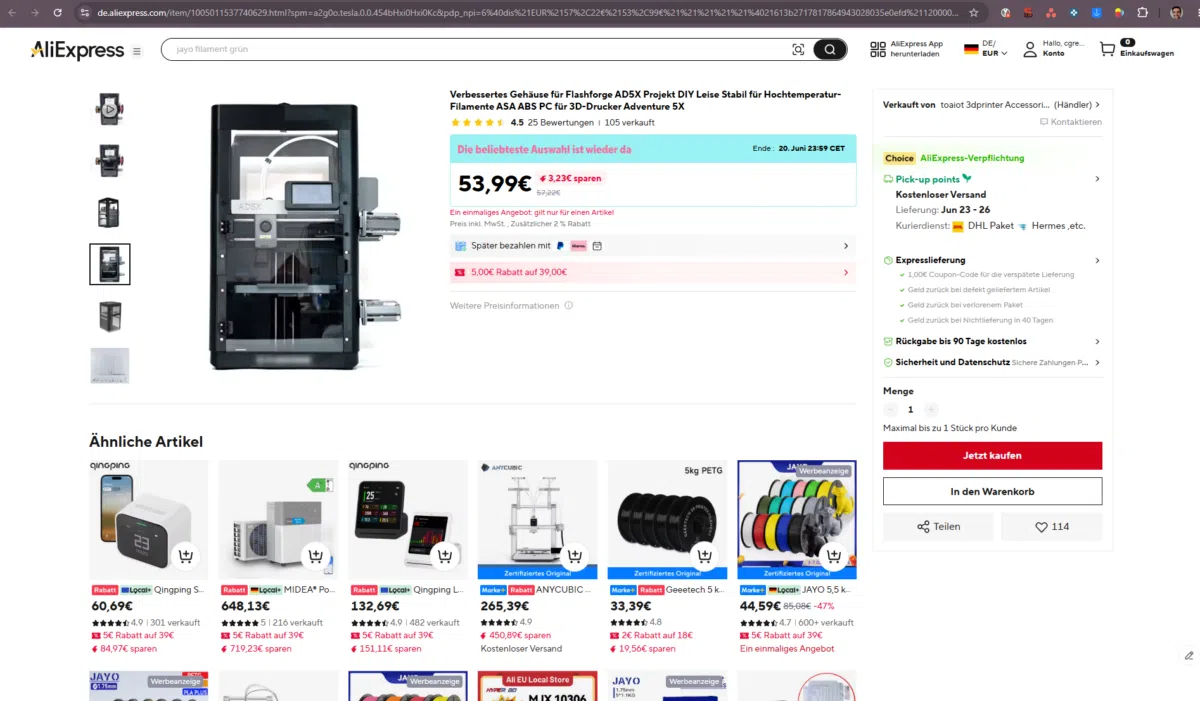The height and width of the screenshot is (701, 1200).
Task: Click the product title Verbessertes Gehäuse für Flashforge AD5X
Action: [645, 100]
